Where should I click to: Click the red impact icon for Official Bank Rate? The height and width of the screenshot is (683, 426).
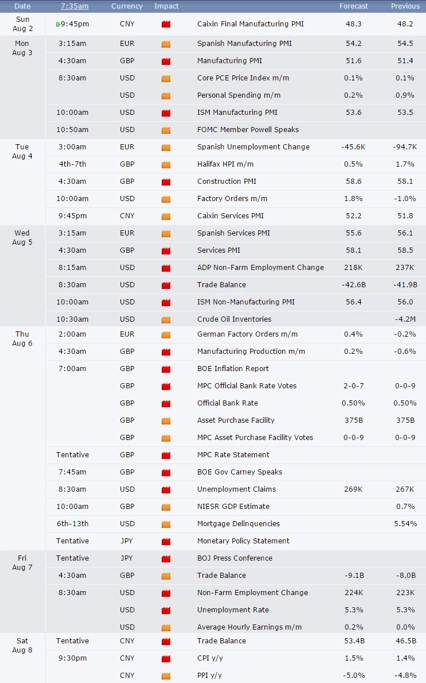pos(166,404)
